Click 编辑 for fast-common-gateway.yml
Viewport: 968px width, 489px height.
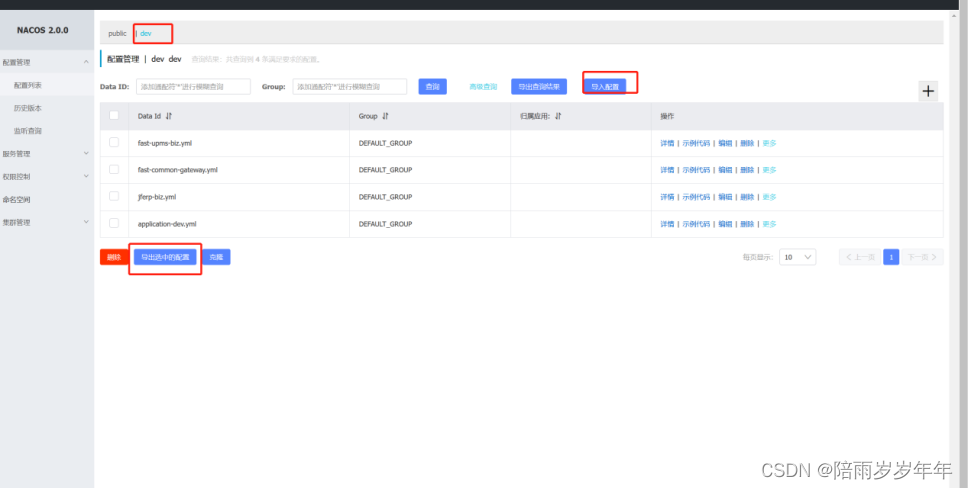(x=725, y=170)
